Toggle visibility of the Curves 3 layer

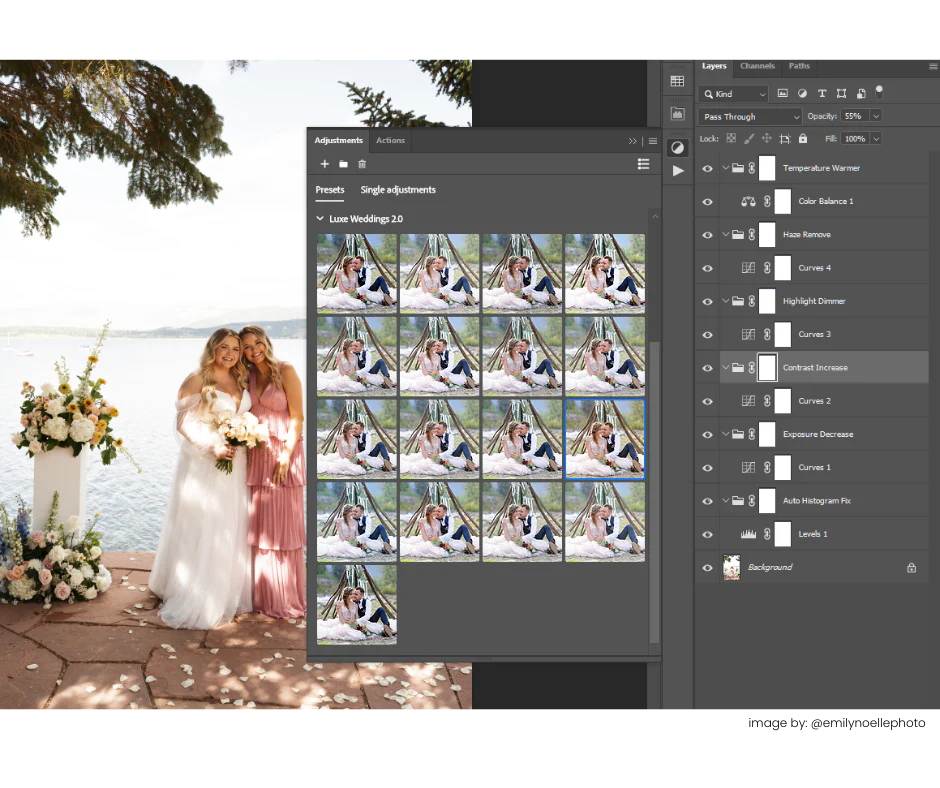tap(707, 334)
